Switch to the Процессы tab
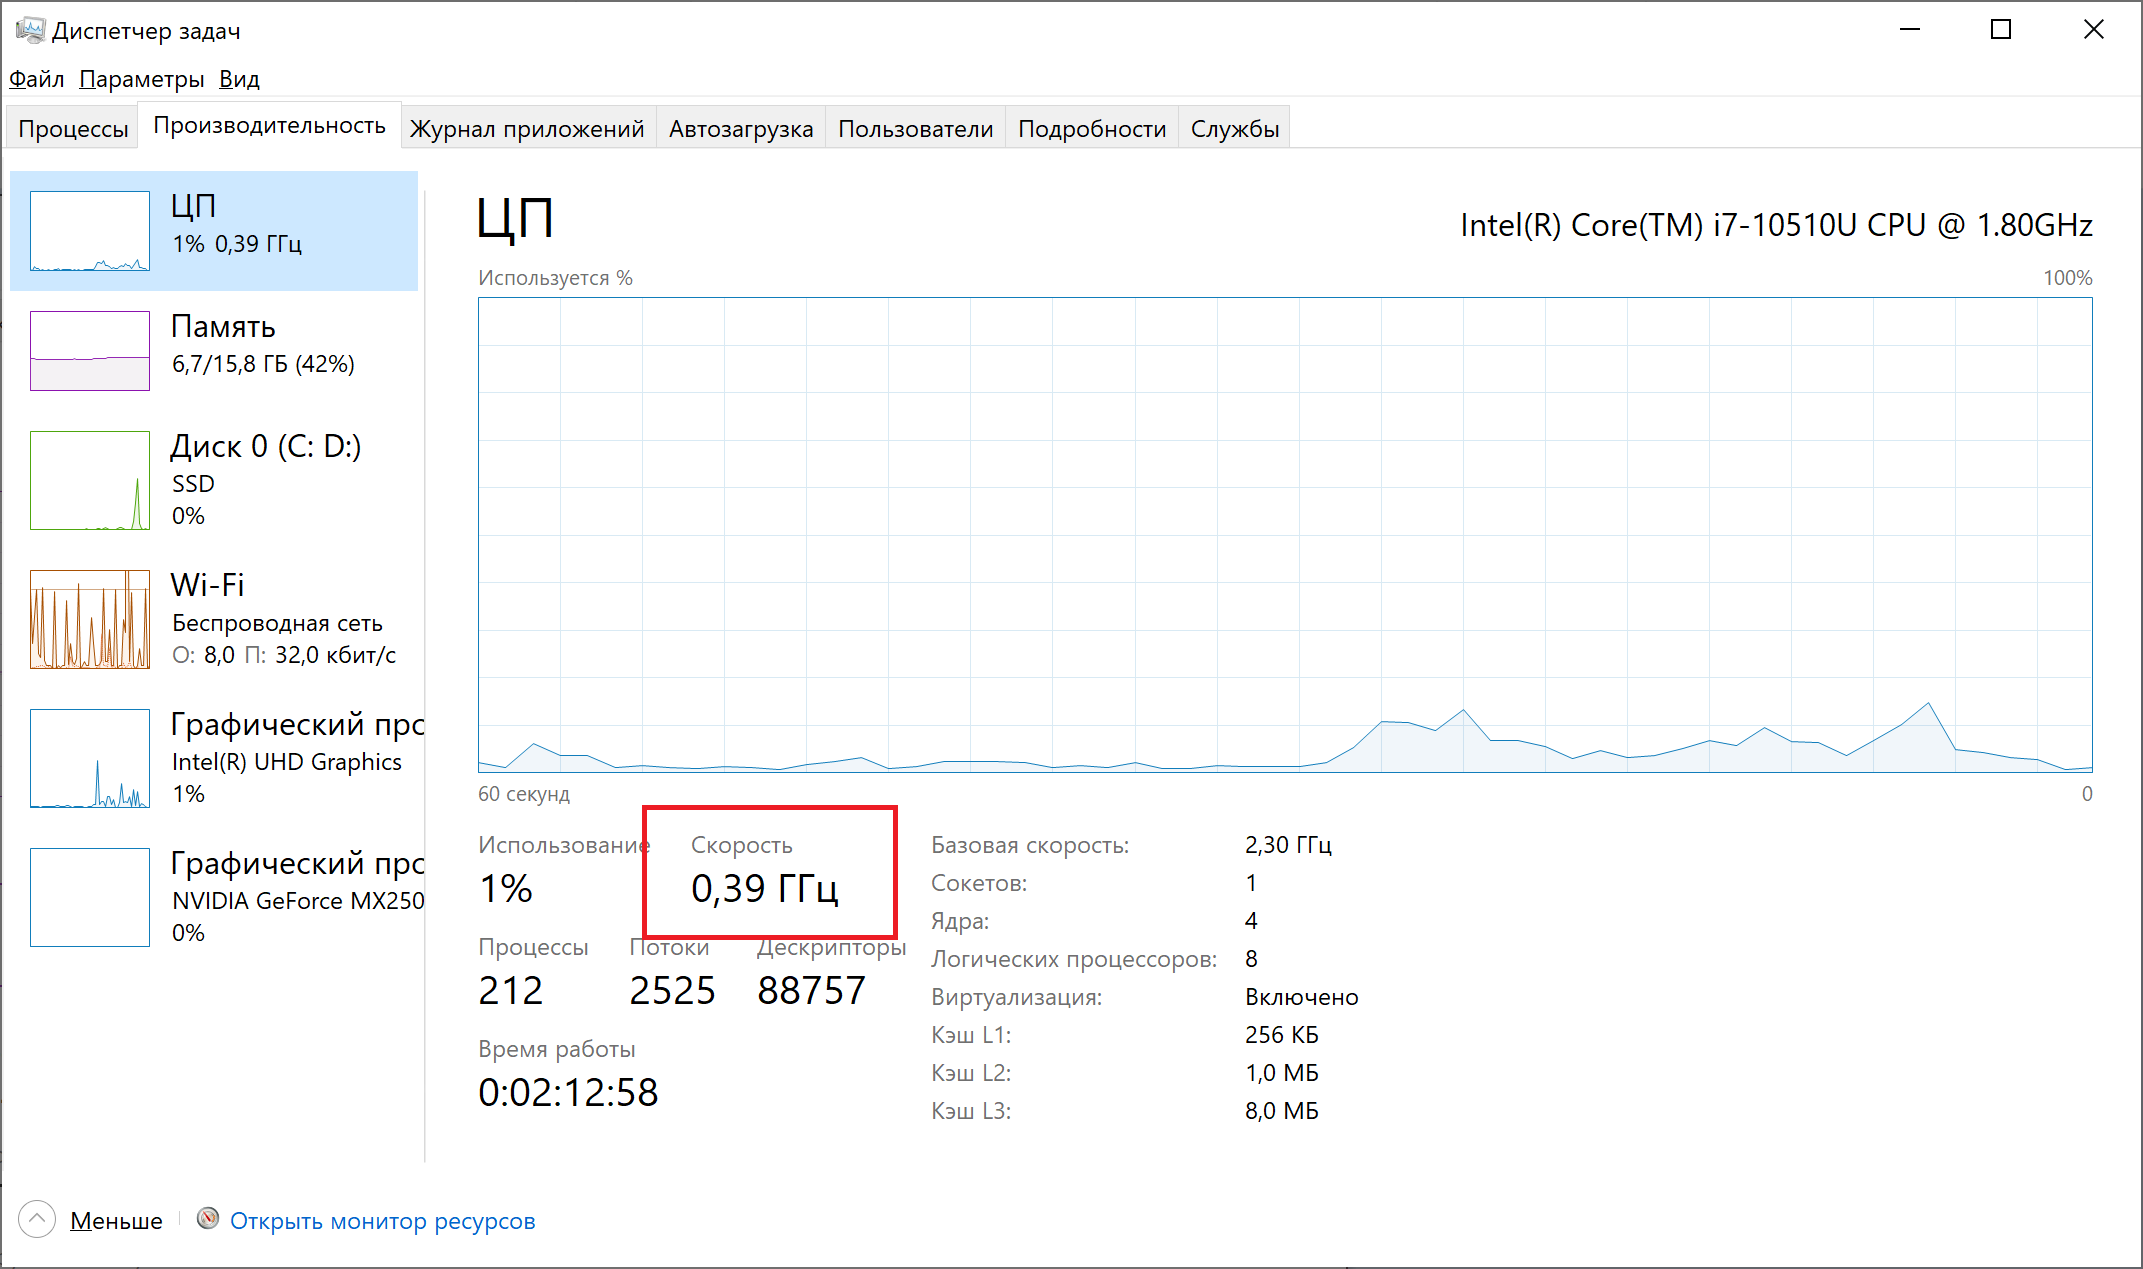This screenshot has height=1269, width=2143. click(x=73, y=128)
